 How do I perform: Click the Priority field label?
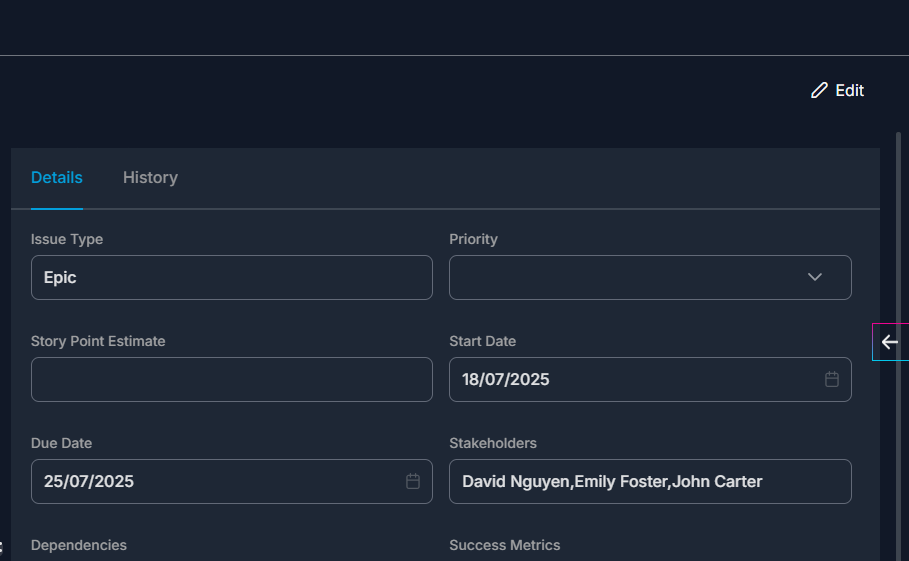click(x=474, y=239)
